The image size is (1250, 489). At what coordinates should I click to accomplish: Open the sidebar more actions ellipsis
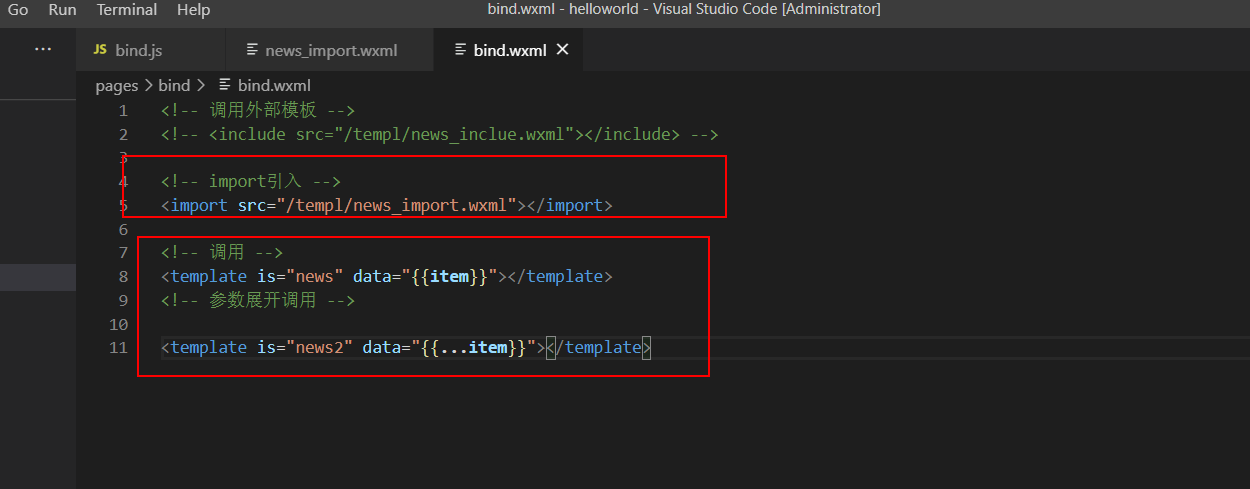pyautogui.click(x=43, y=49)
